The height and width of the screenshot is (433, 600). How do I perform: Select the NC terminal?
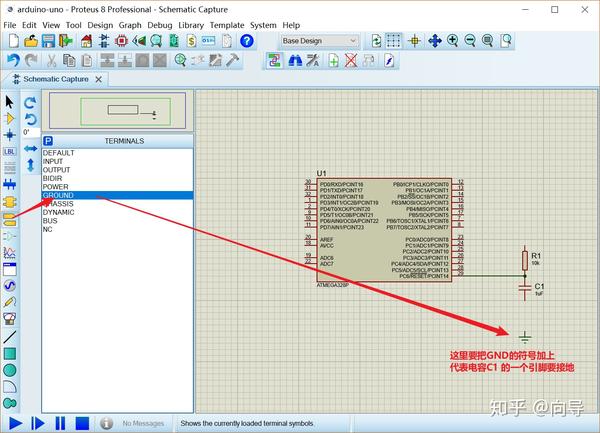pos(117,229)
